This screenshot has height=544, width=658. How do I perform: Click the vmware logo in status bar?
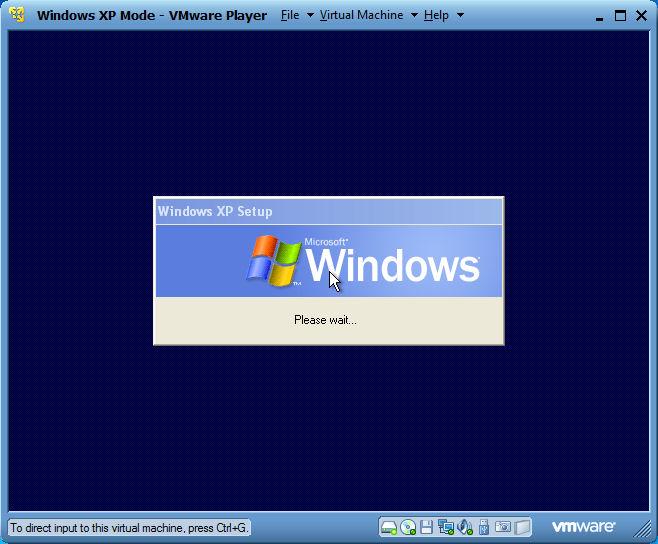[584, 527]
